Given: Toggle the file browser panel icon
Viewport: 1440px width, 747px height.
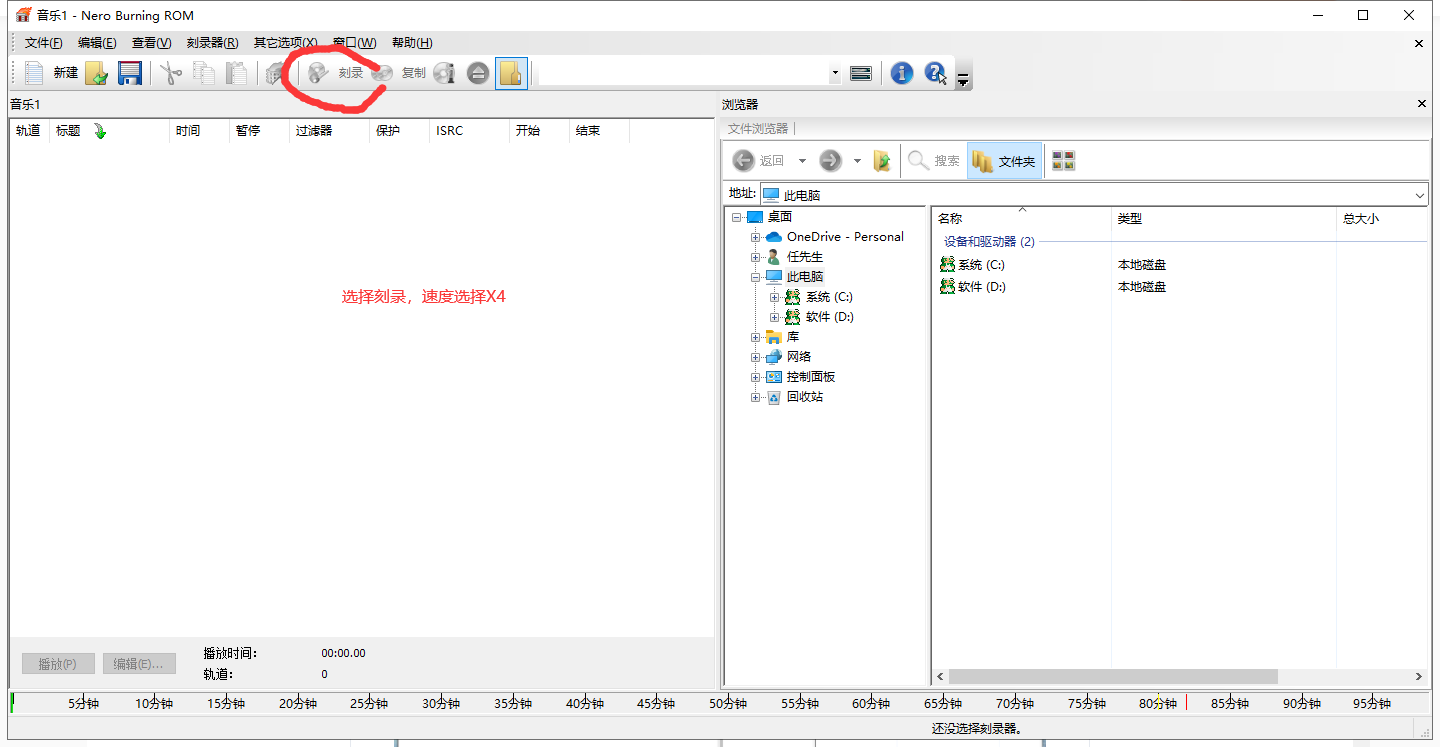Looking at the screenshot, I should click(x=512, y=73).
